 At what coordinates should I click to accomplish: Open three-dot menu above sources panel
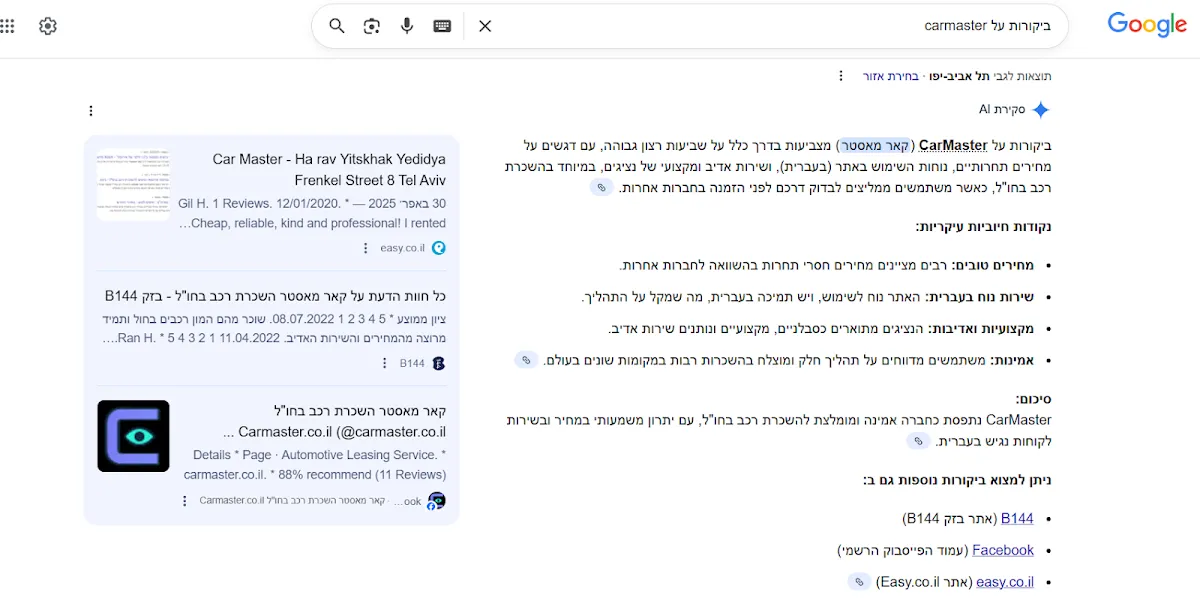point(91,111)
